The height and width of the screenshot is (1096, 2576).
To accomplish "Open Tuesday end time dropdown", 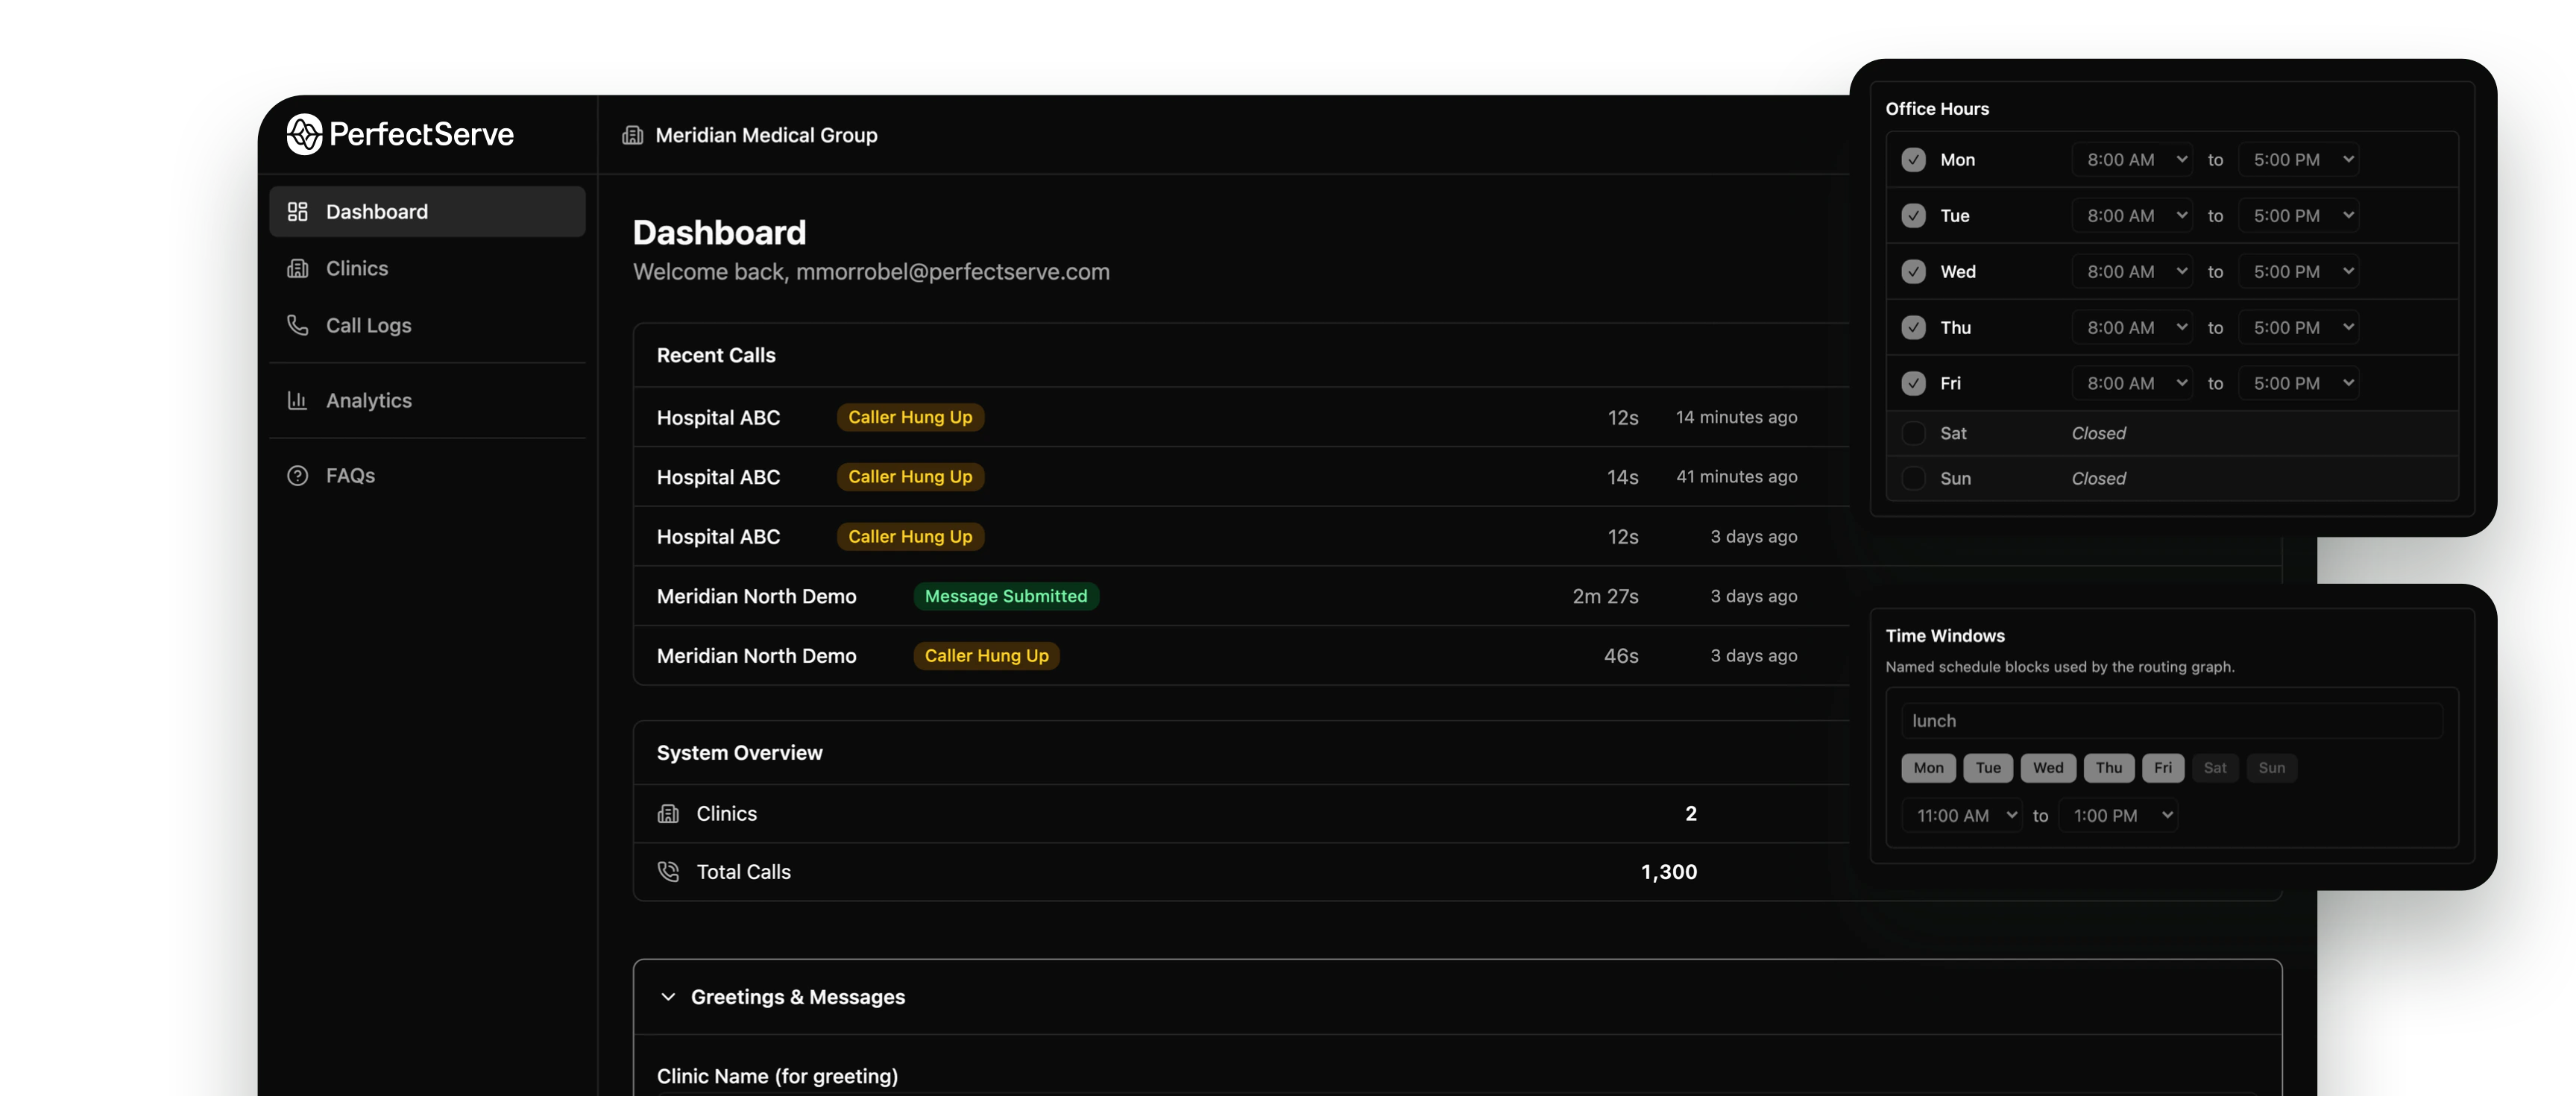I will [x=2298, y=216].
